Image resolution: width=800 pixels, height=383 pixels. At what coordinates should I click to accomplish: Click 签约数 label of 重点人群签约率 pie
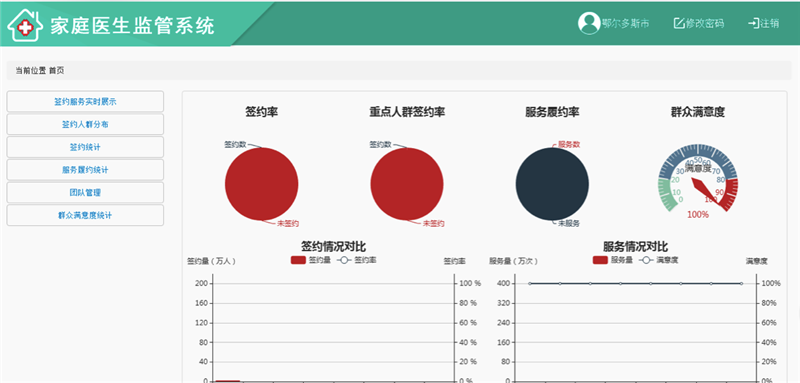[x=381, y=144]
